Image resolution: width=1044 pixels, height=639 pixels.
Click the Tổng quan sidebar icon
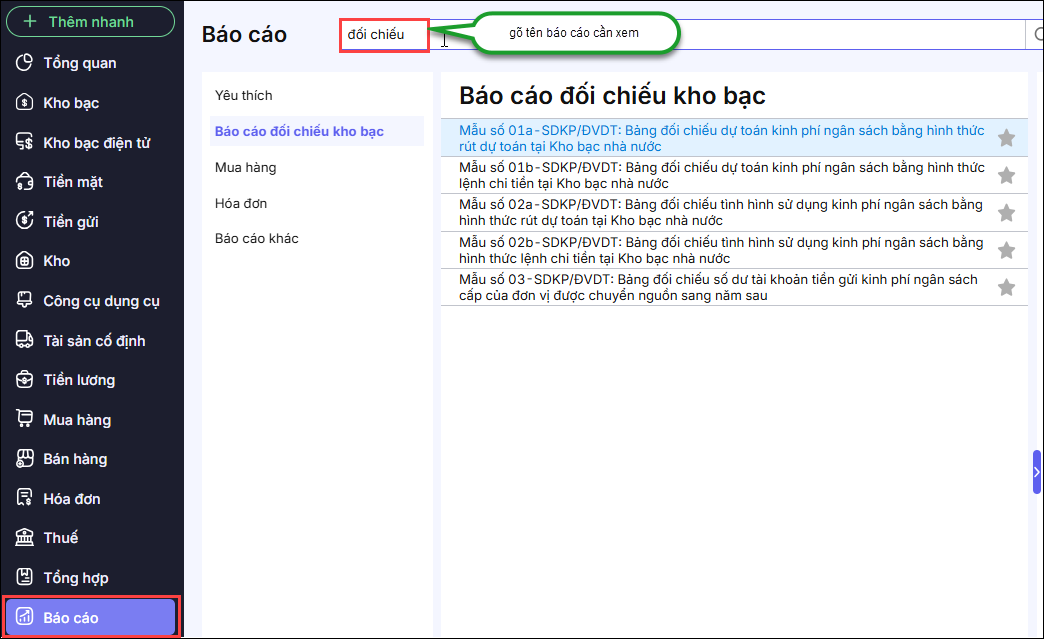pos(26,63)
